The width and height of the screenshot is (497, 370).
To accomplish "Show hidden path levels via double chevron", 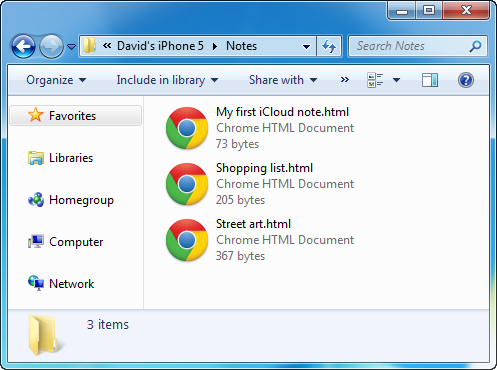I will 107,46.
